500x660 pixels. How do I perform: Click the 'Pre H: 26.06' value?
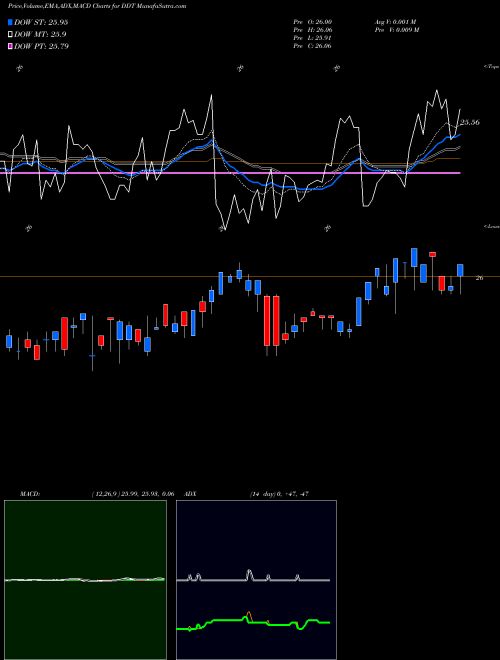point(312,30)
